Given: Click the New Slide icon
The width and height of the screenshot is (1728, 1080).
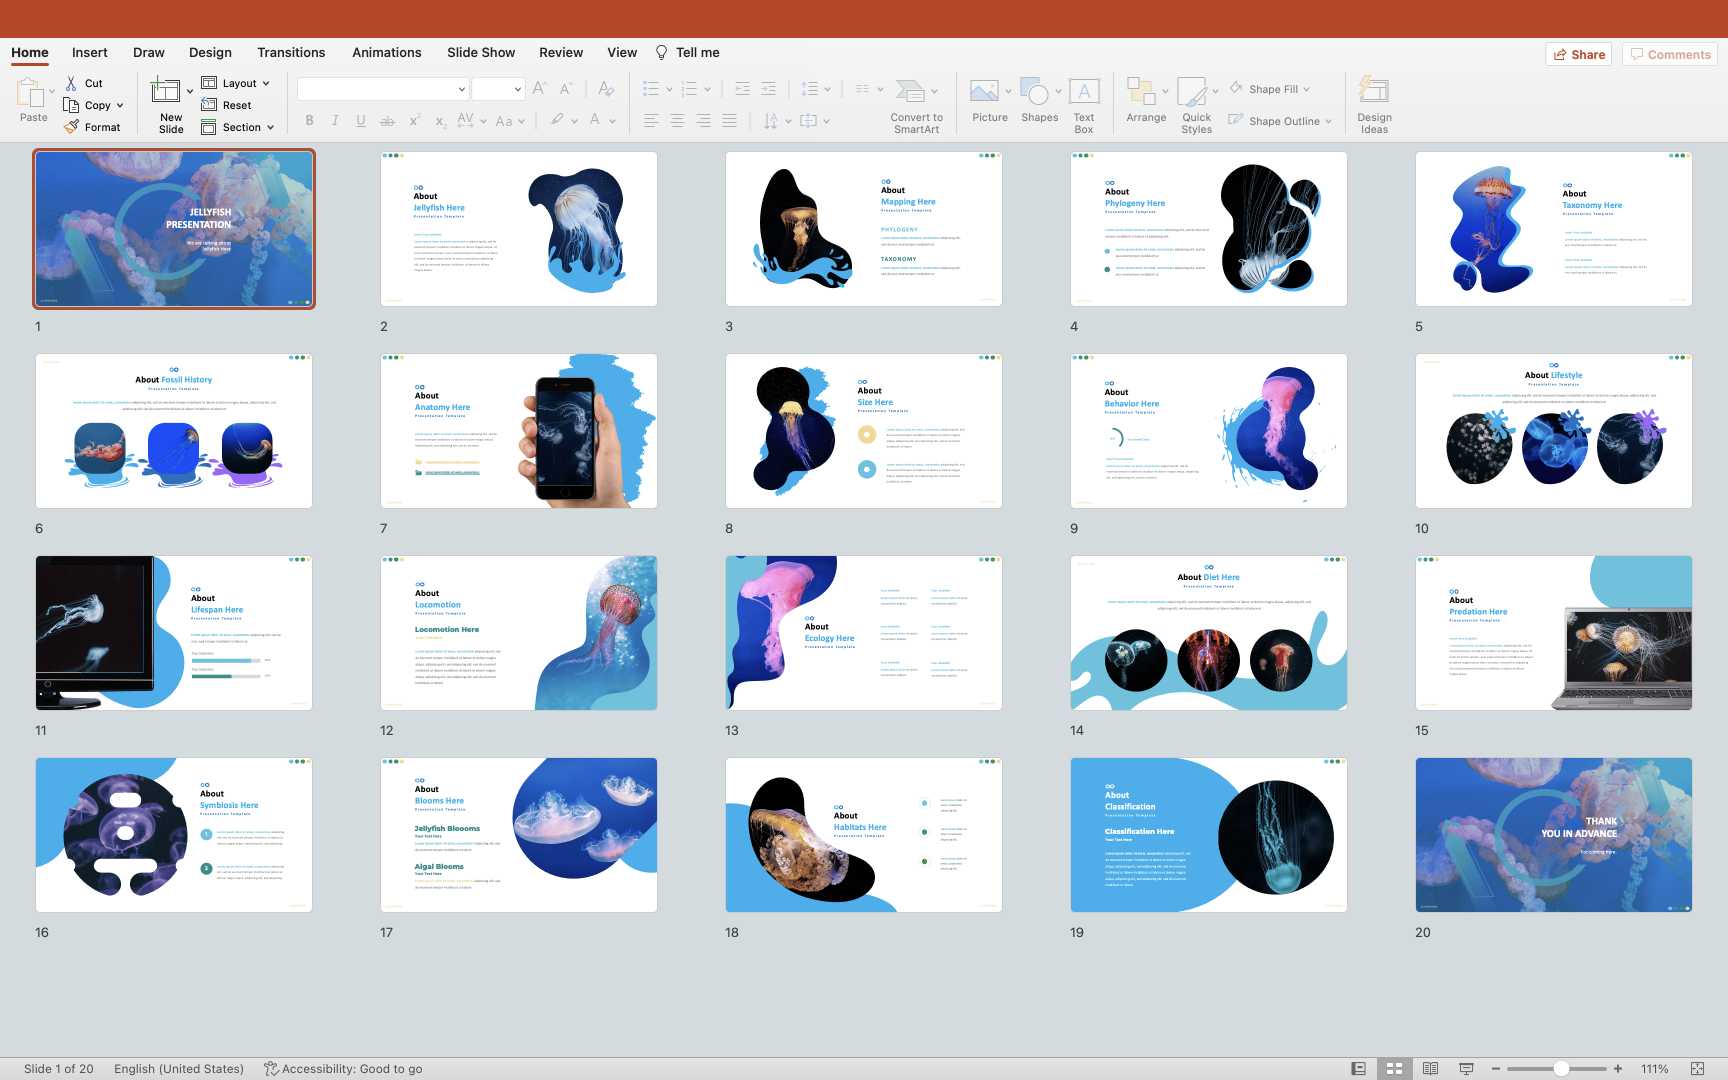Looking at the screenshot, I should tap(166, 93).
